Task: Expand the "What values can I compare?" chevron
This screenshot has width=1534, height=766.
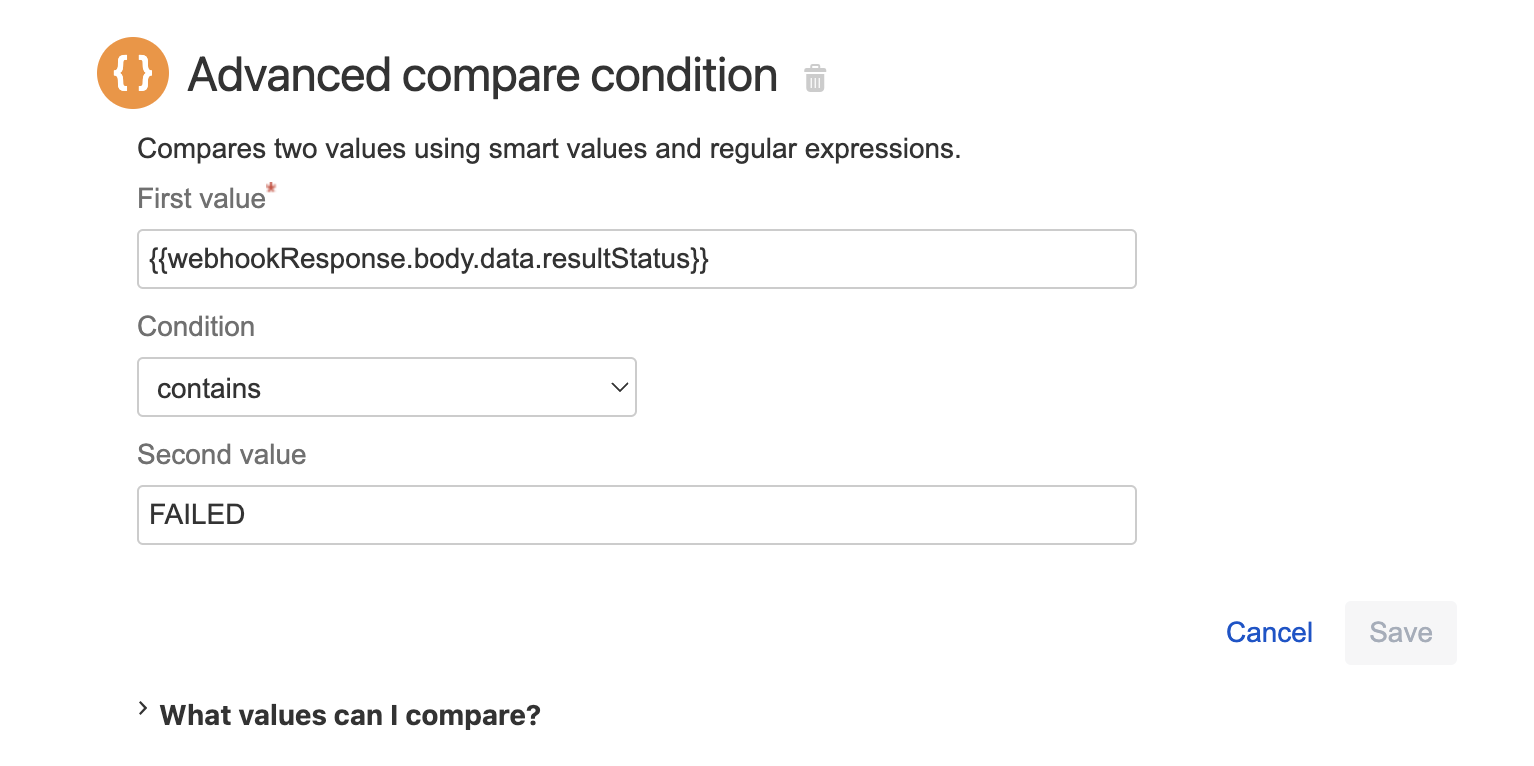Action: 144,711
